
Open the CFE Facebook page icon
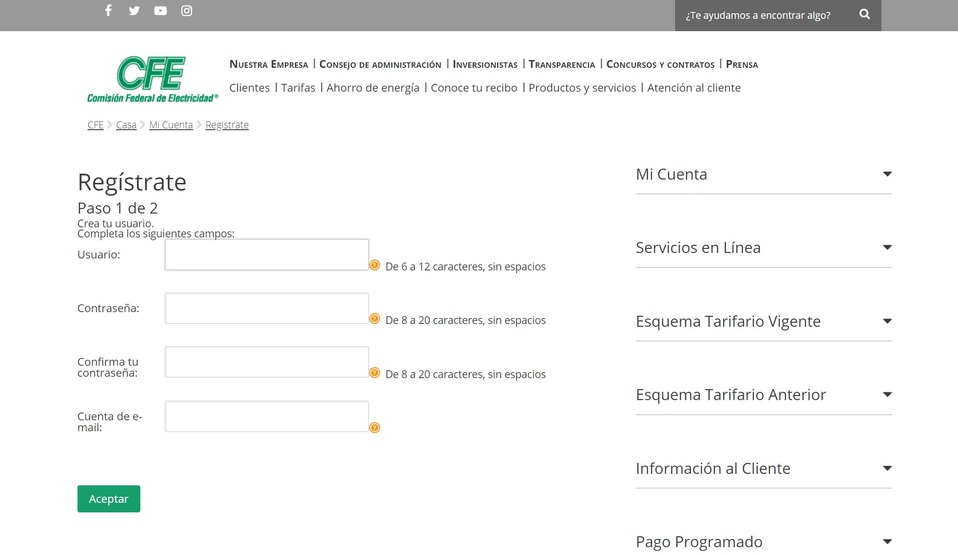(108, 11)
